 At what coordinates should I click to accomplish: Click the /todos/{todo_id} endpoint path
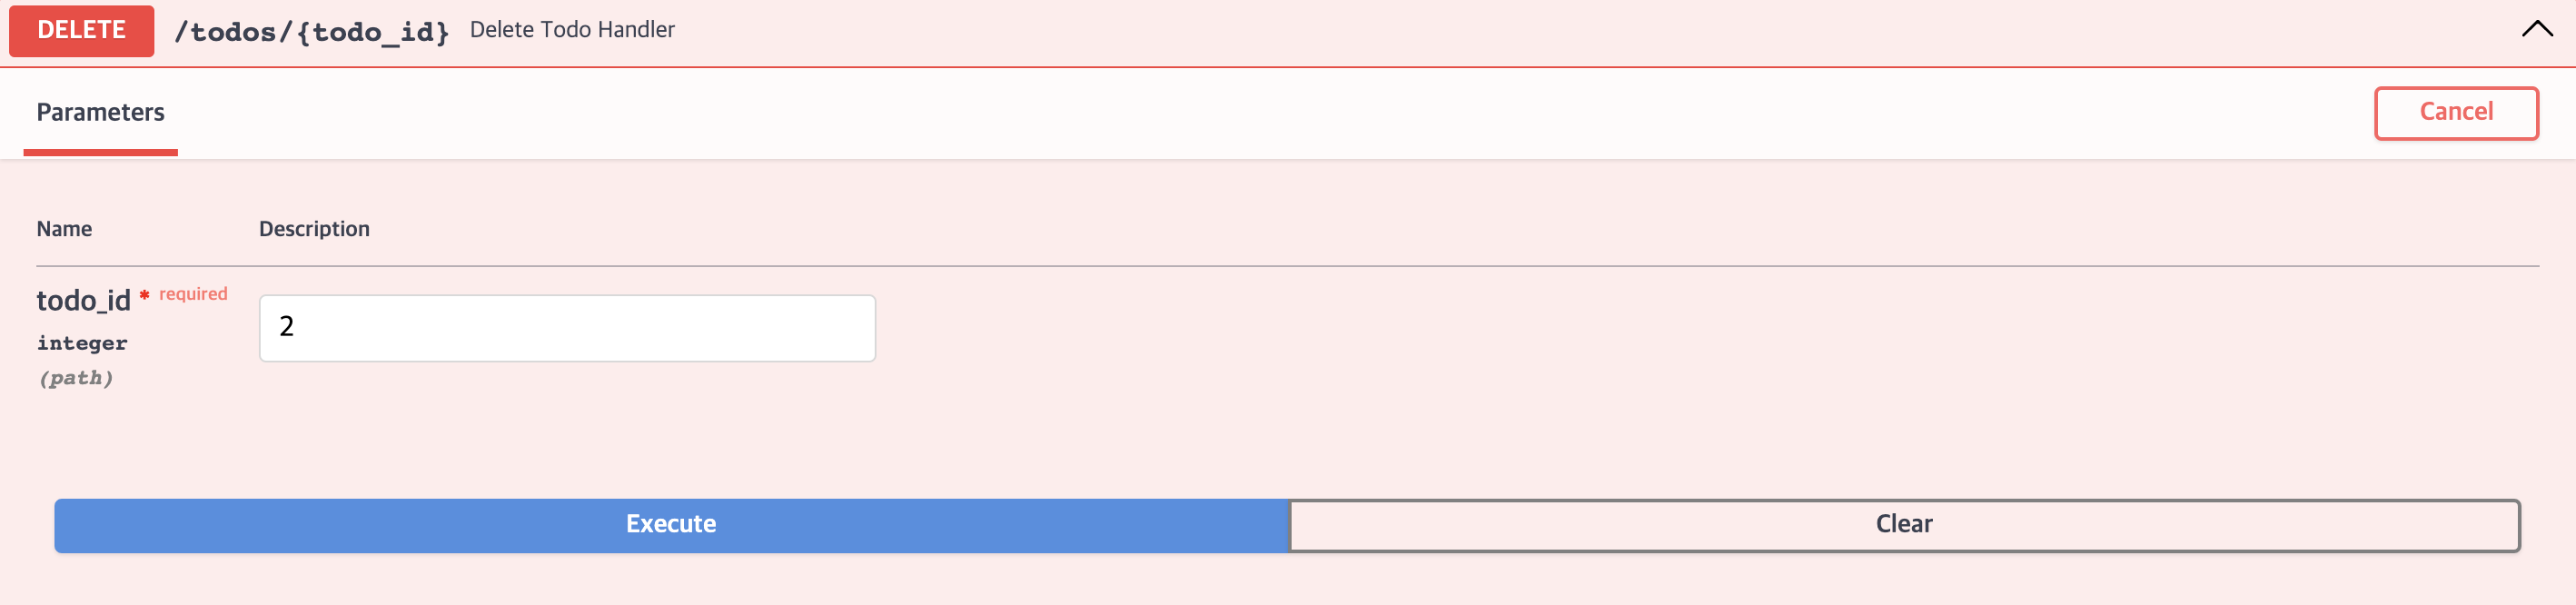click(311, 32)
